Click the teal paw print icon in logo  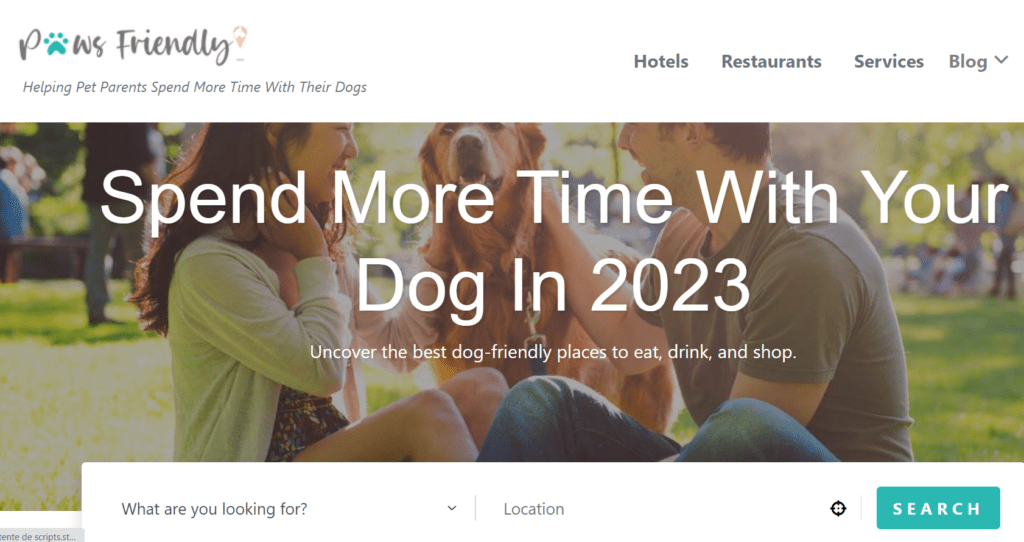56,43
